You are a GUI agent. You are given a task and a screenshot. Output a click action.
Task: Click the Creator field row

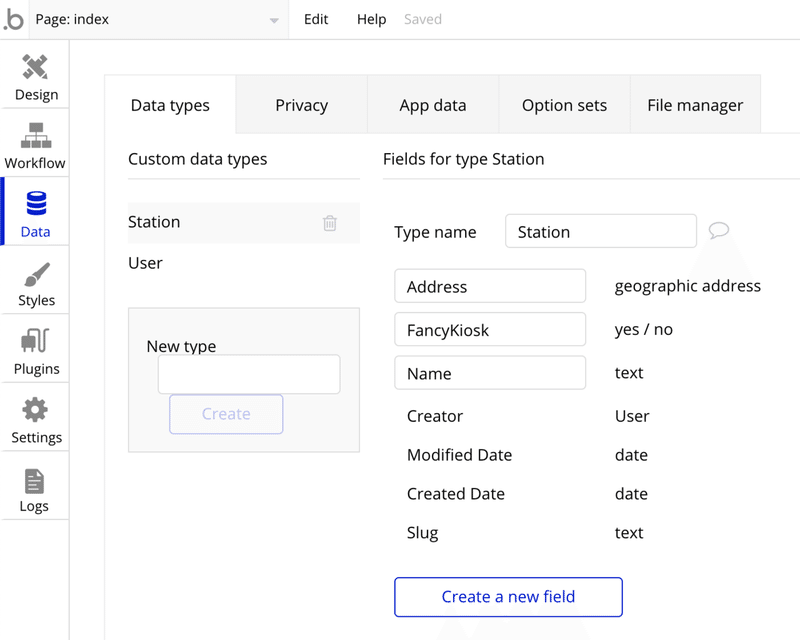528,416
